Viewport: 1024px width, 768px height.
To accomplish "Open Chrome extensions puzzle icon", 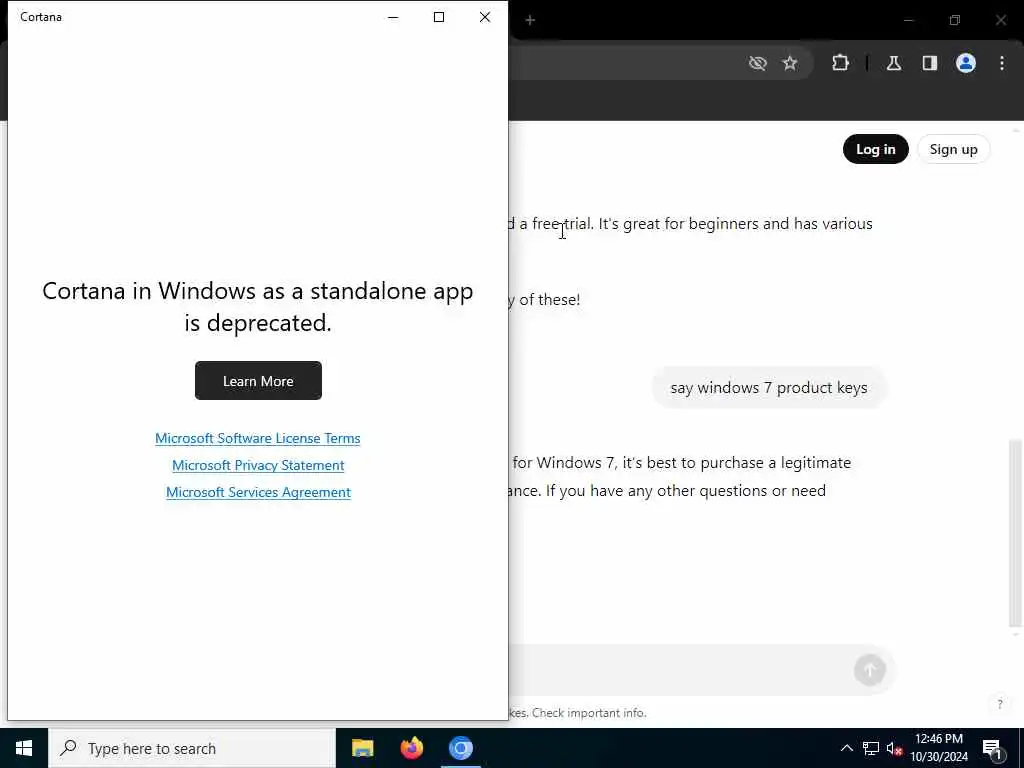I will (x=840, y=63).
